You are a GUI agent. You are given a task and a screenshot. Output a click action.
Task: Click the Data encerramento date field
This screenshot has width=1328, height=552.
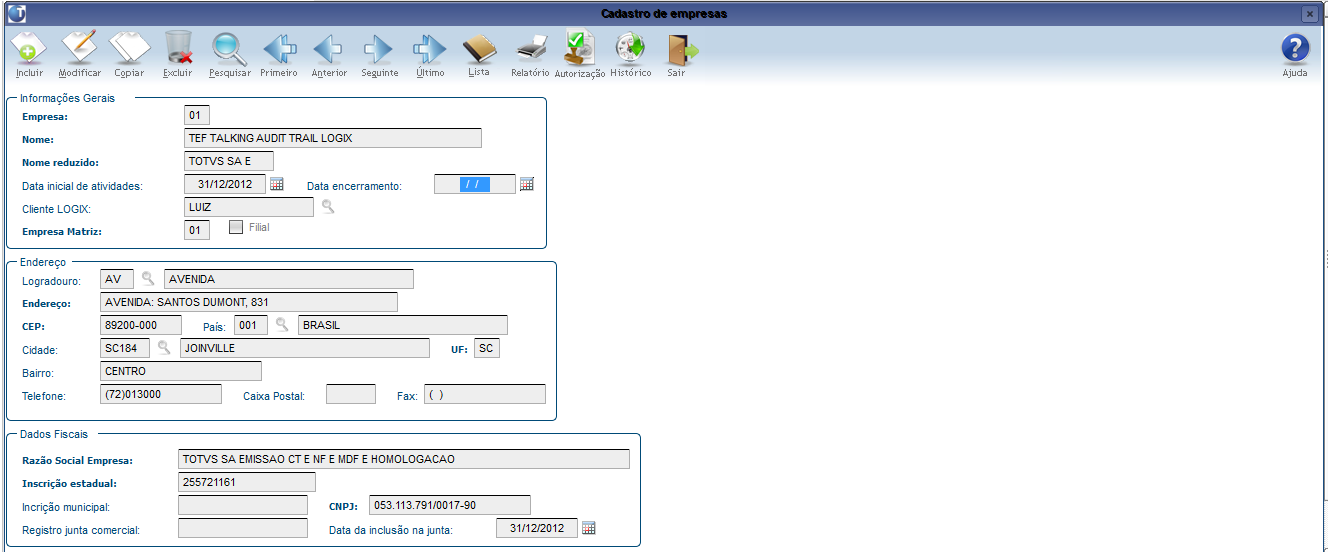(475, 184)
